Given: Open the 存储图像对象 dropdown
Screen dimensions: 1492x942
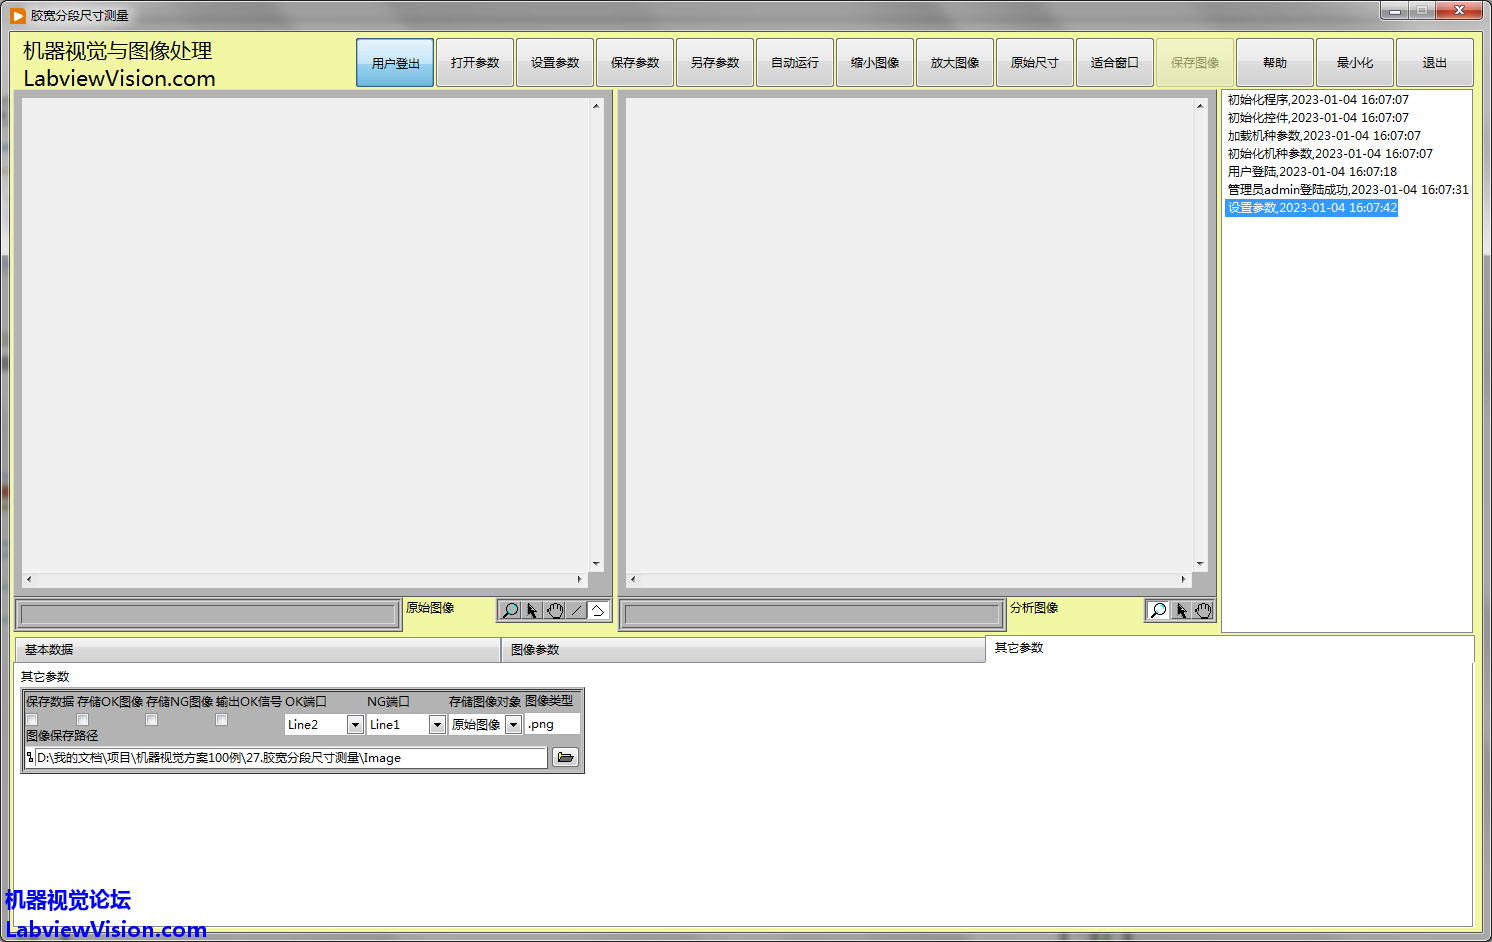Looking at the screenshot, I should 513,724.
